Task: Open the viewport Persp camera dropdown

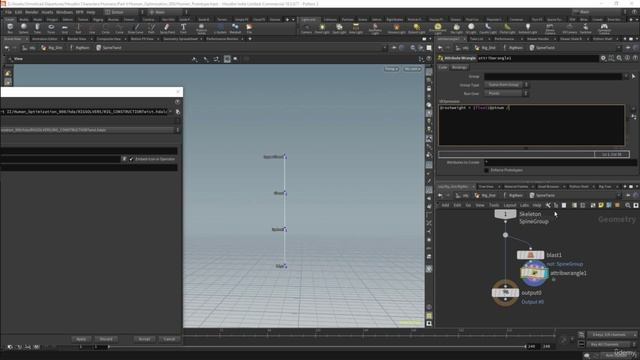Action: tap(391, 69)
